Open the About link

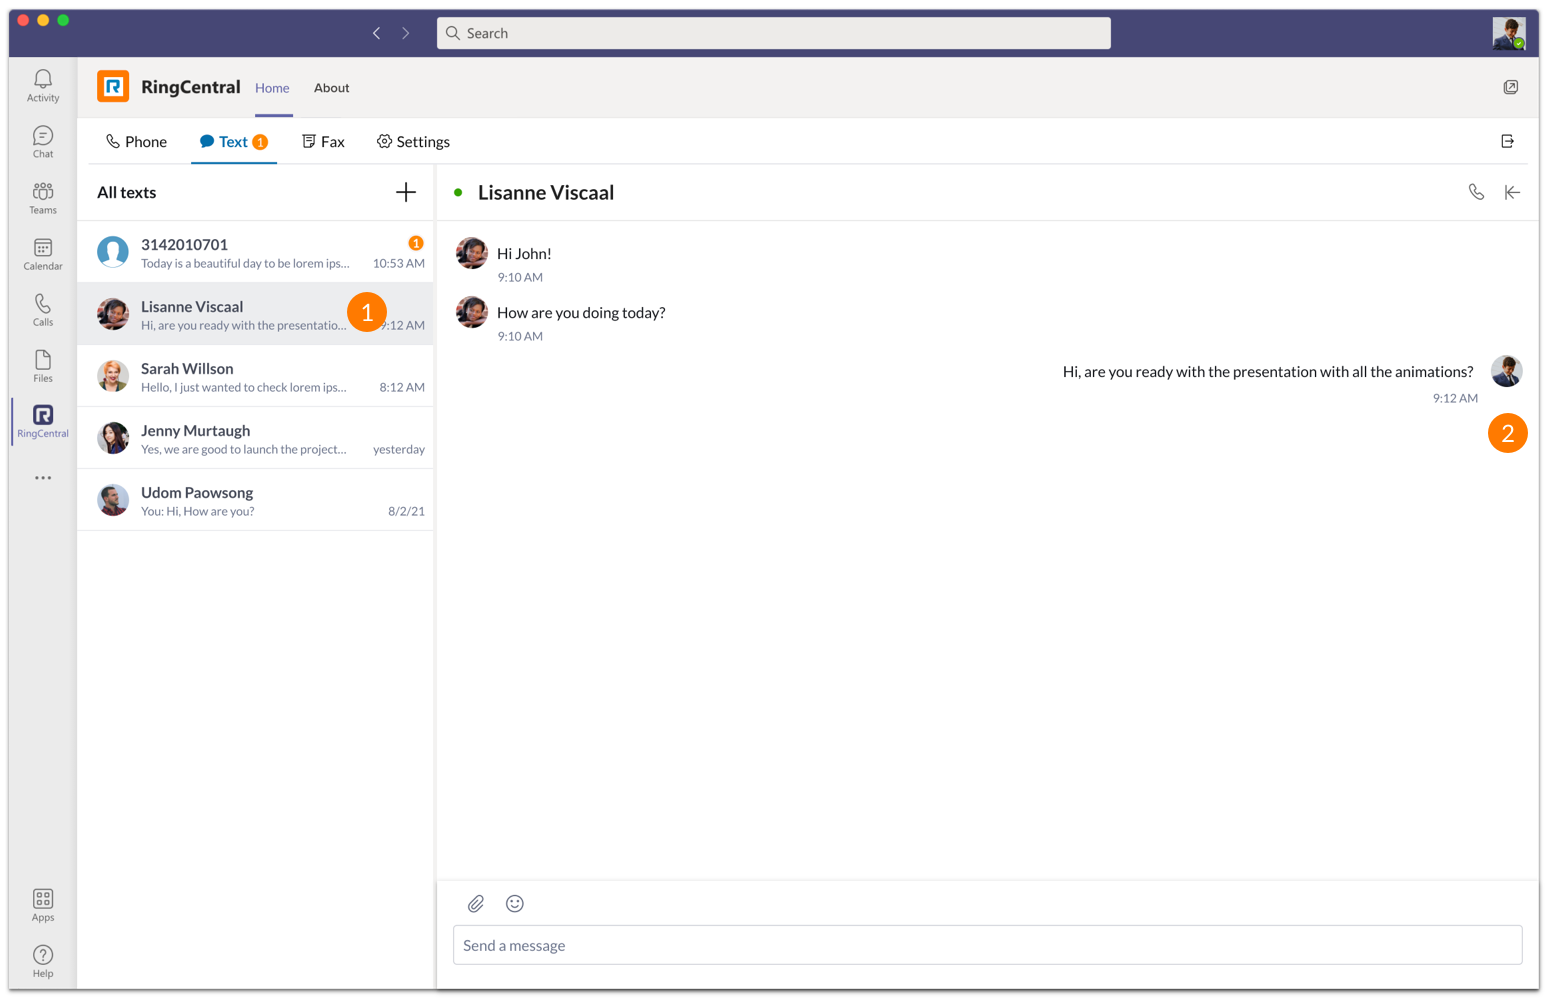[x=331, y=88]
